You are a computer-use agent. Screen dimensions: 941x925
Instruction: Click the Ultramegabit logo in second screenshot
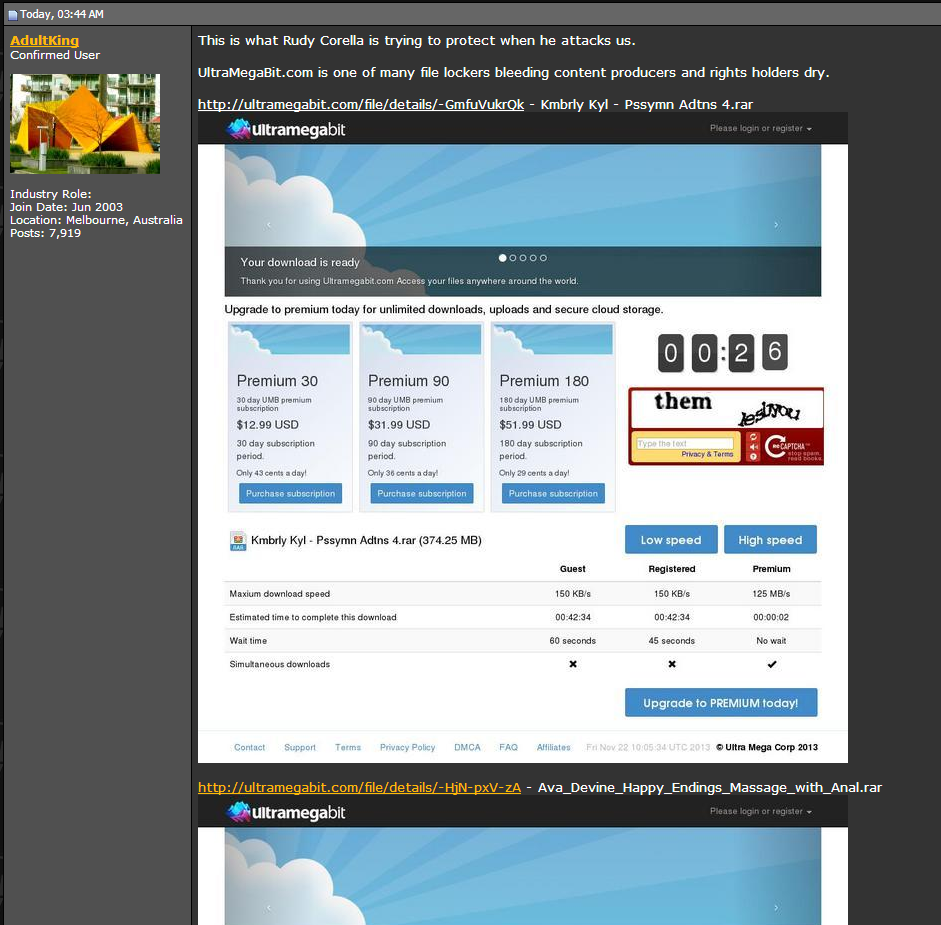286,812
